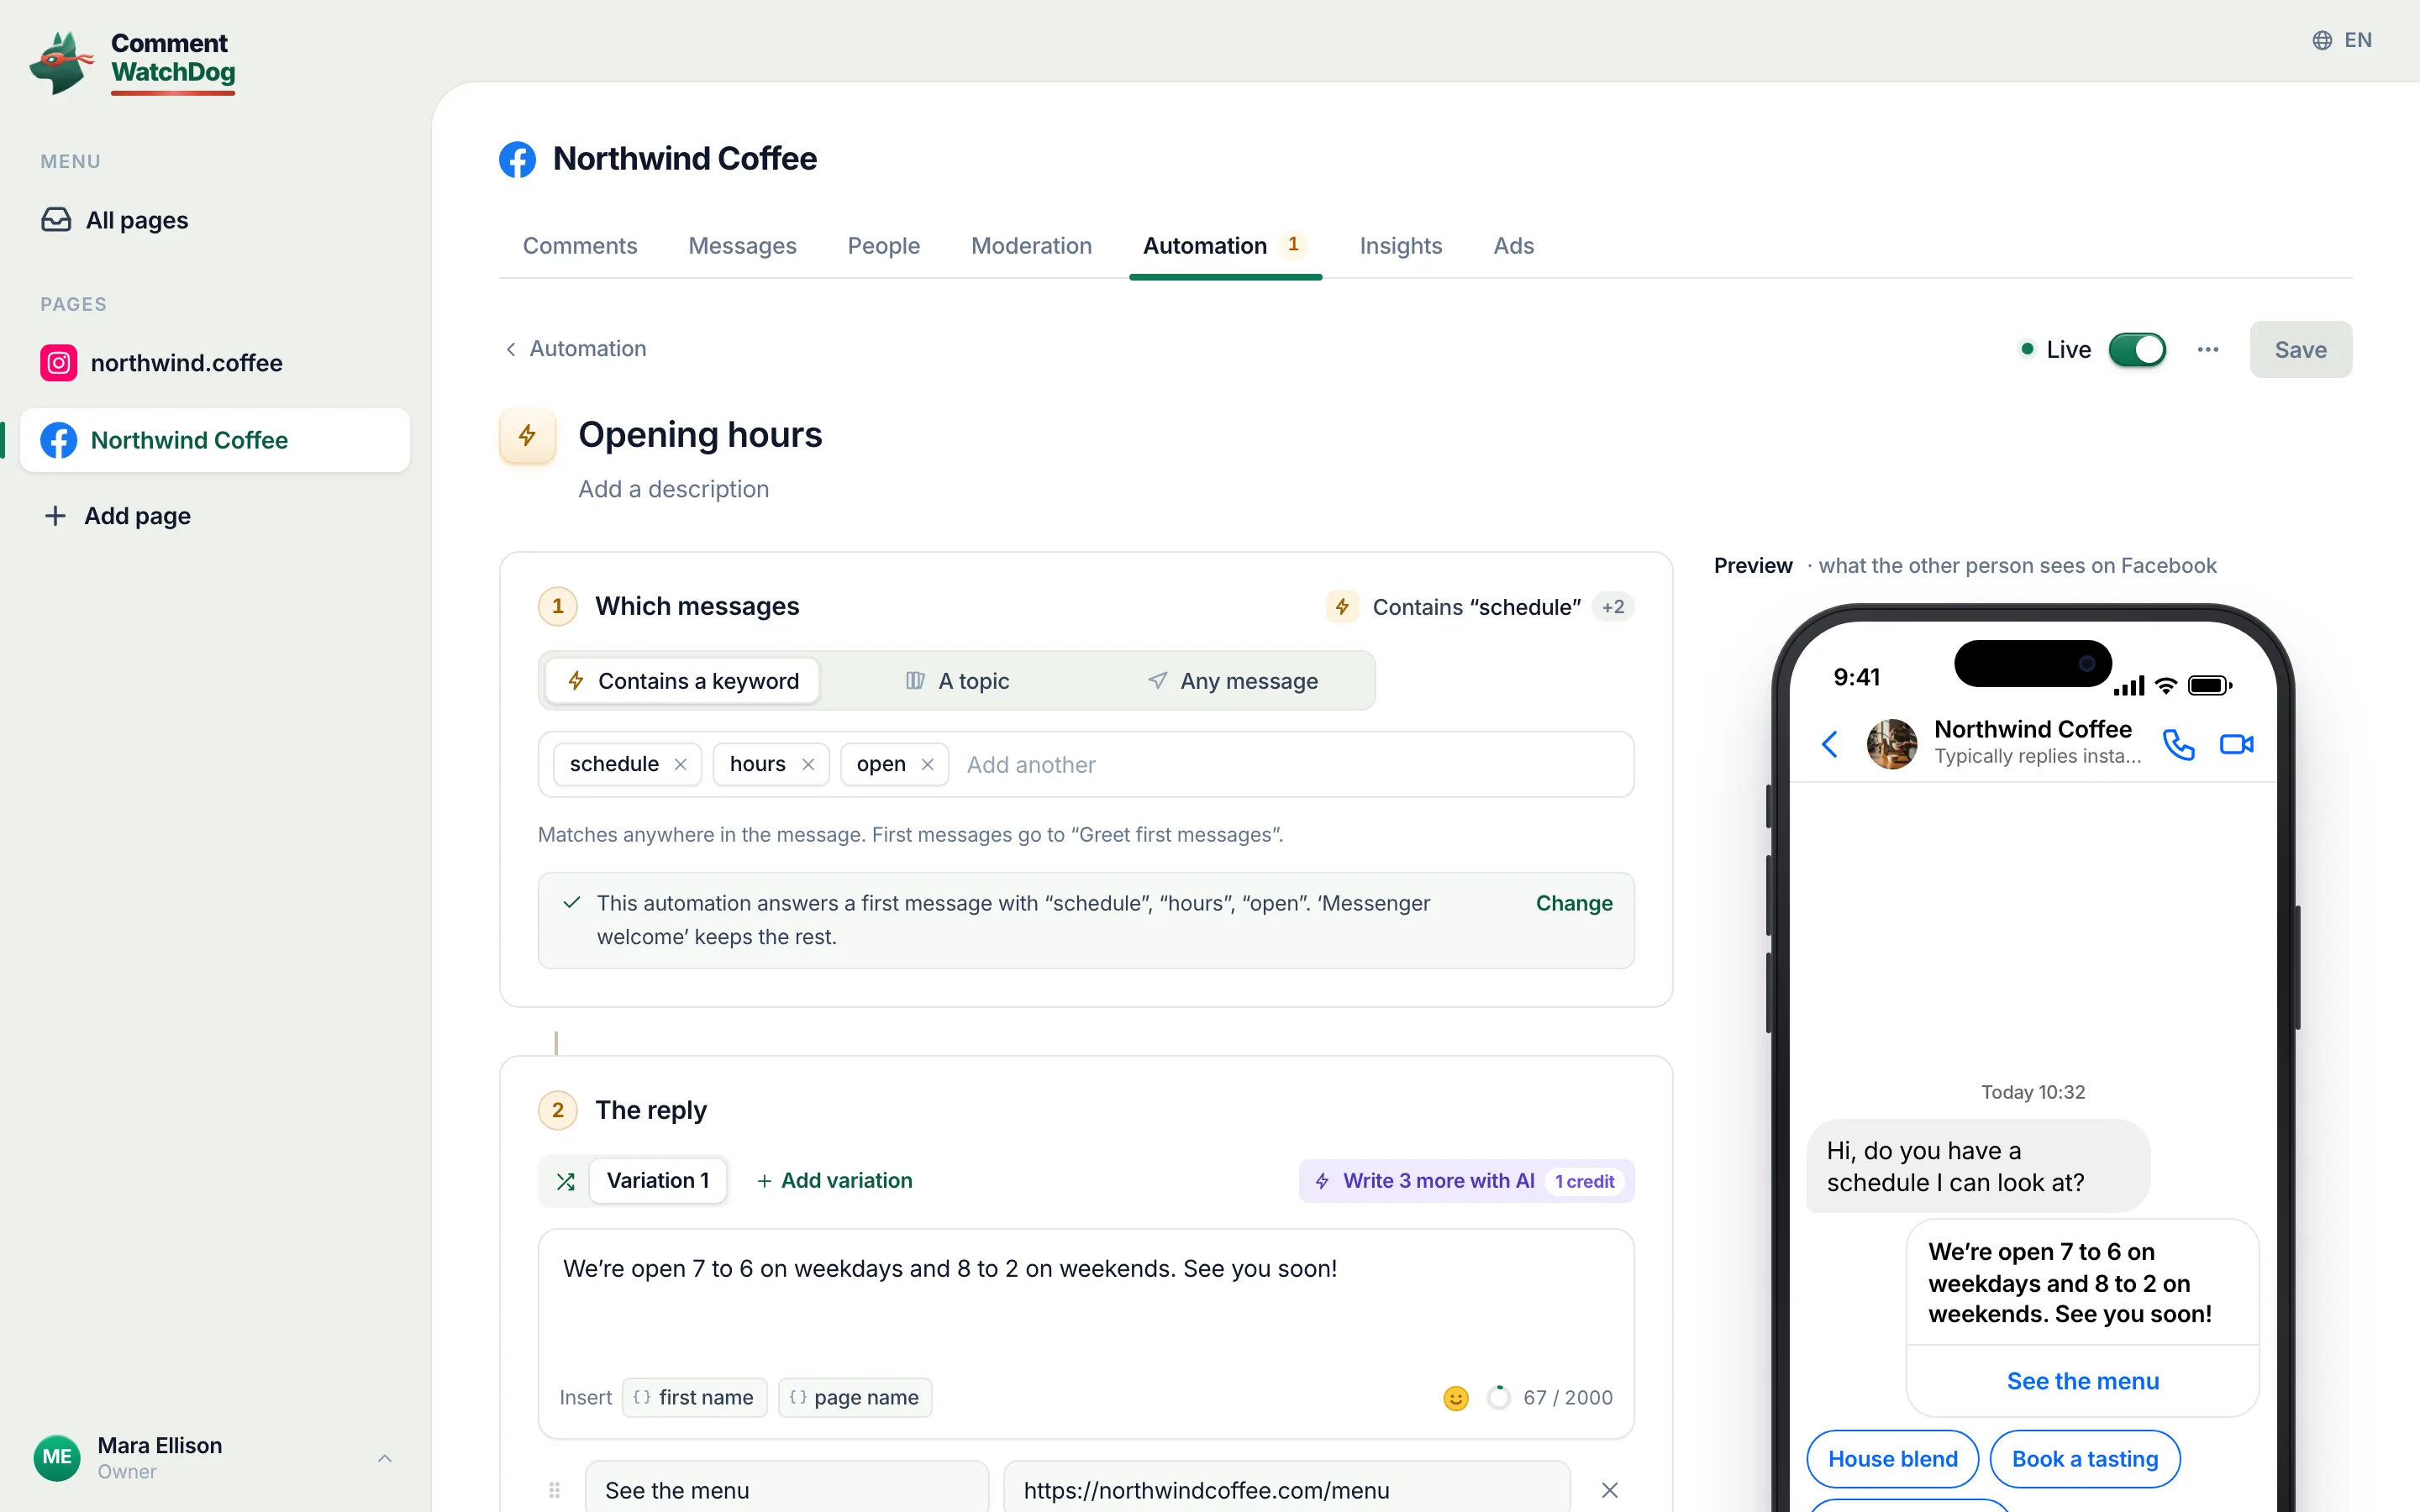Grab the drag handle of See the menu button row
Viewport: 2420px width, 1512px height.
tap(554, 1491)
